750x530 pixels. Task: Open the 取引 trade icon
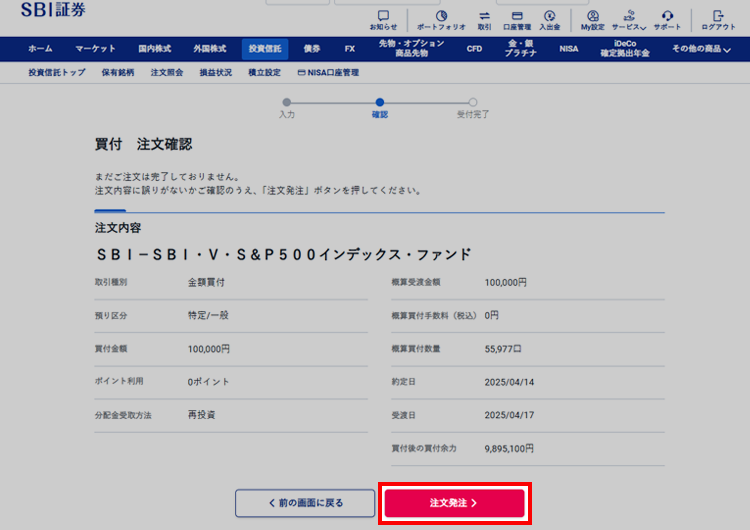pos(485,21)
